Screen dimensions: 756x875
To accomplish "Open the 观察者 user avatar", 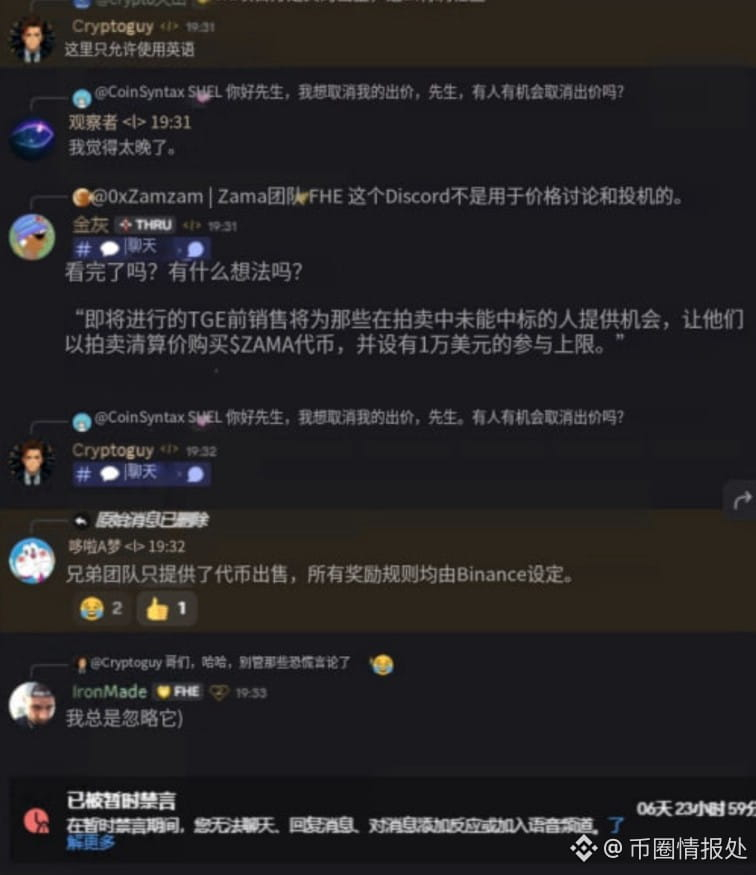I will 32,137.
